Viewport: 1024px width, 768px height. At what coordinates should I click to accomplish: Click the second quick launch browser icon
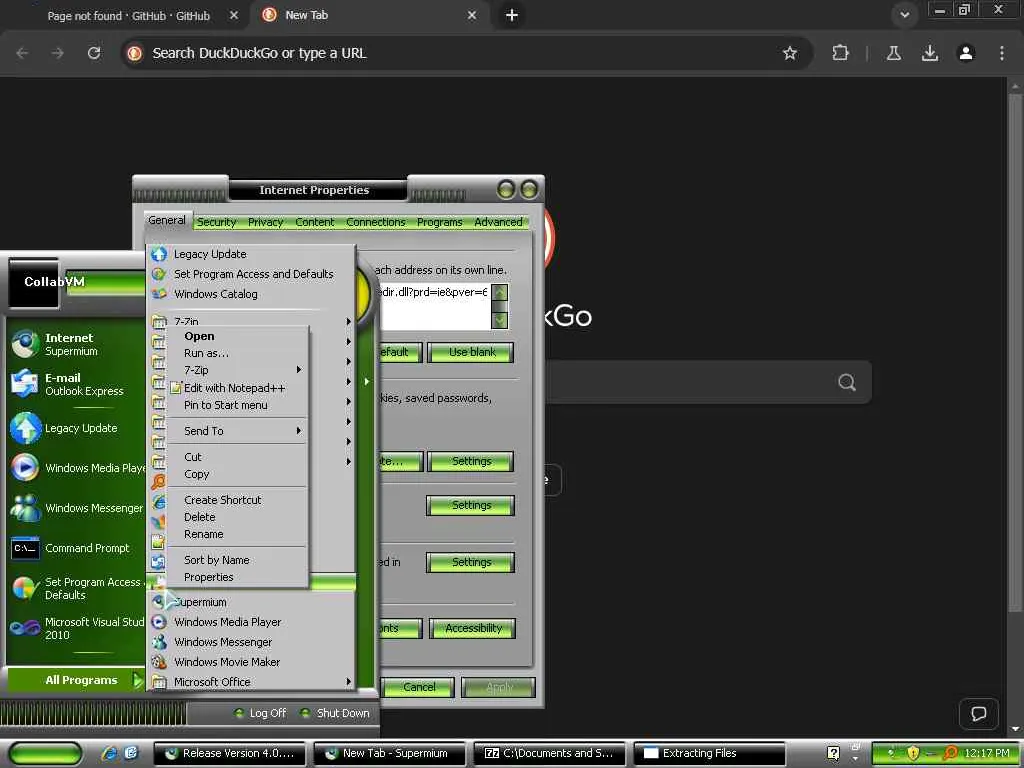(131, 753)
